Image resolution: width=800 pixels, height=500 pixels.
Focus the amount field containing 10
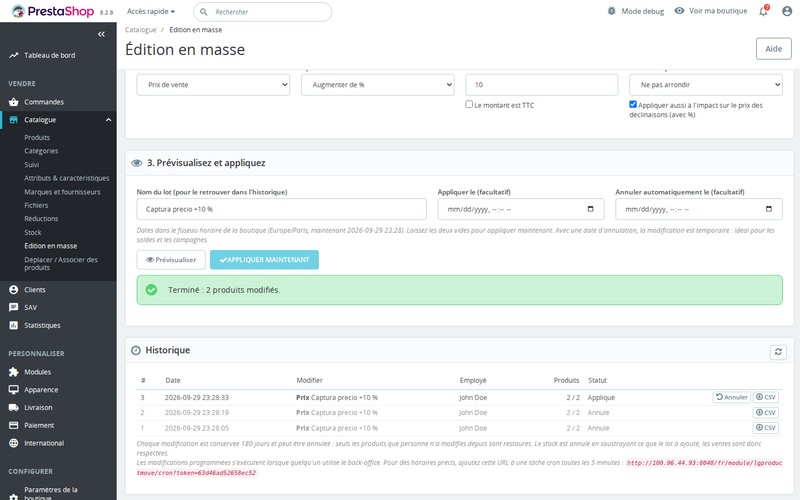(541, 85)
